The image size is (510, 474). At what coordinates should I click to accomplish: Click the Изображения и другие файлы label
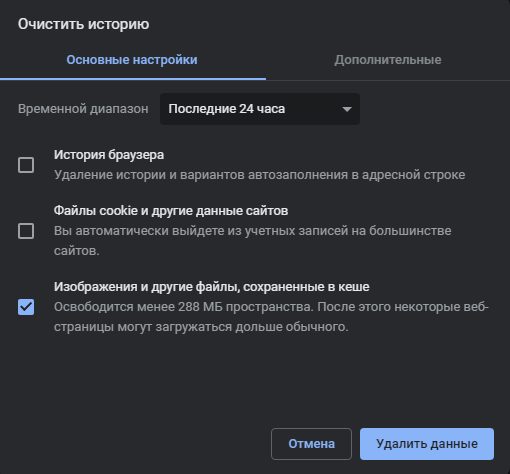click(212, 287)
